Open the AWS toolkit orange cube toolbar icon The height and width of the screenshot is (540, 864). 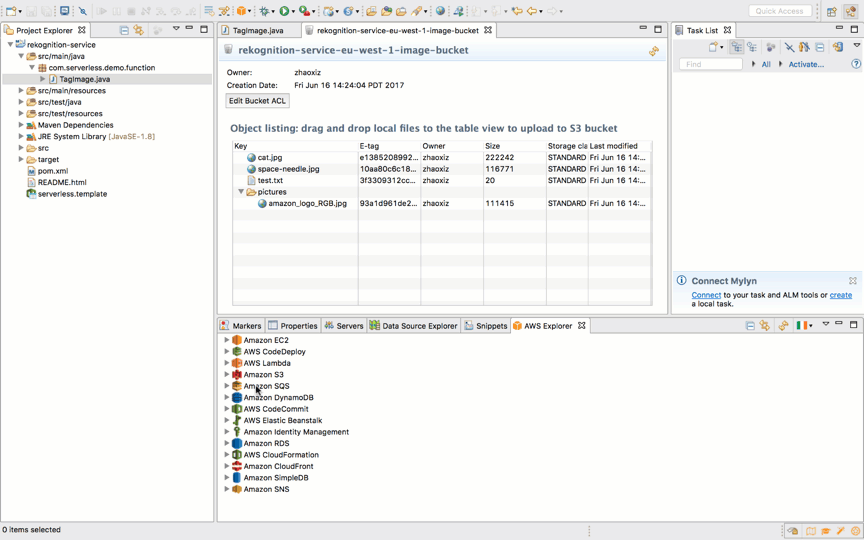click(241, 10)
